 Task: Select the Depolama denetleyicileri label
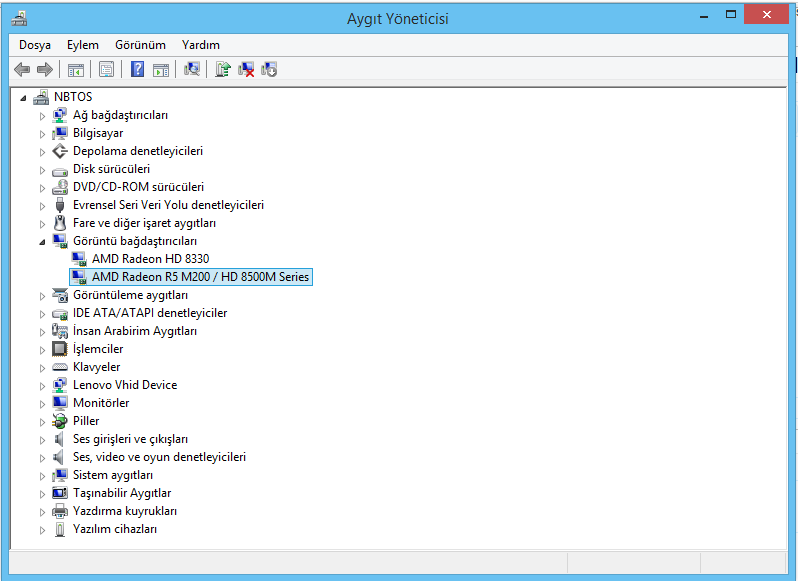point(137,151)
